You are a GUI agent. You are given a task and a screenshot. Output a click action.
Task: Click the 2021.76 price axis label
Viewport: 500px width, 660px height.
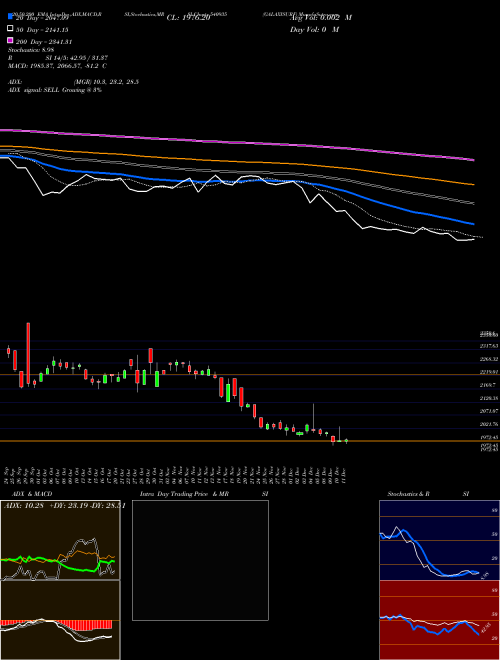(489, 424)
